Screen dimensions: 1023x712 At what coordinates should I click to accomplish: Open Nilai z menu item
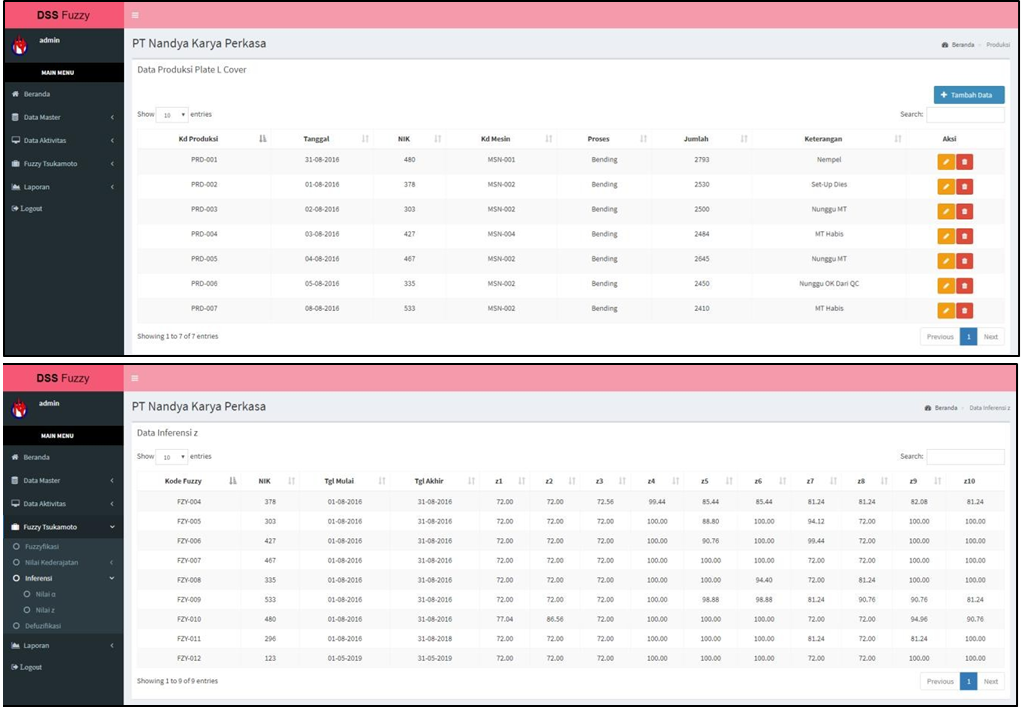(45, 610)
